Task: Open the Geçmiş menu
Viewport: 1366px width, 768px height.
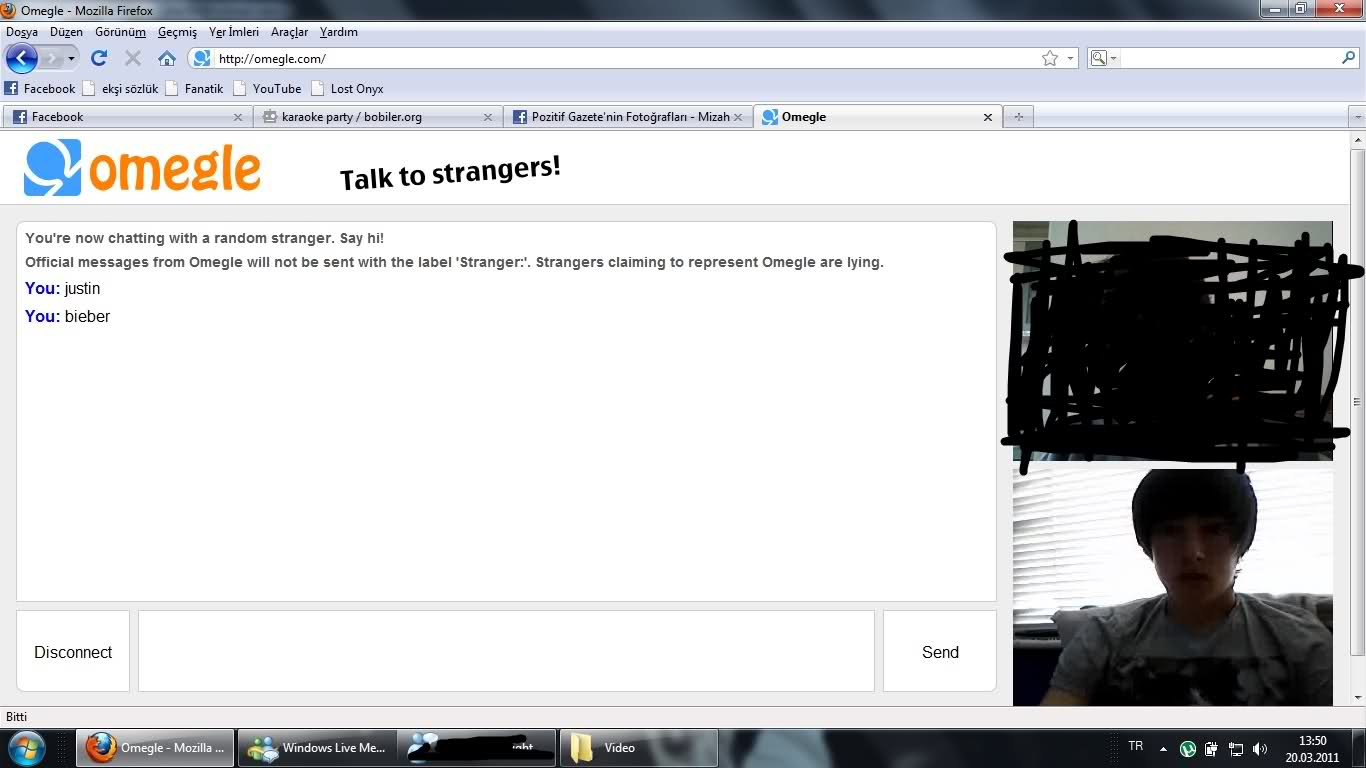Action: click(178, 32)
